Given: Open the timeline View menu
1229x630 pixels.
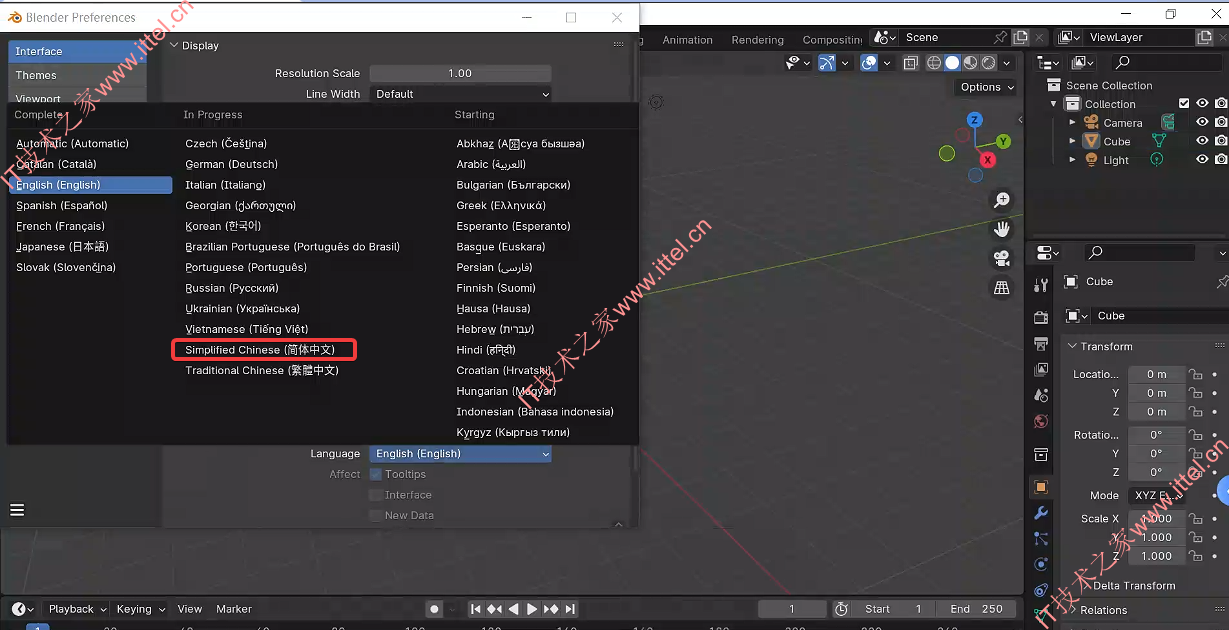Looking at the screenshot, I should (190, 609).
